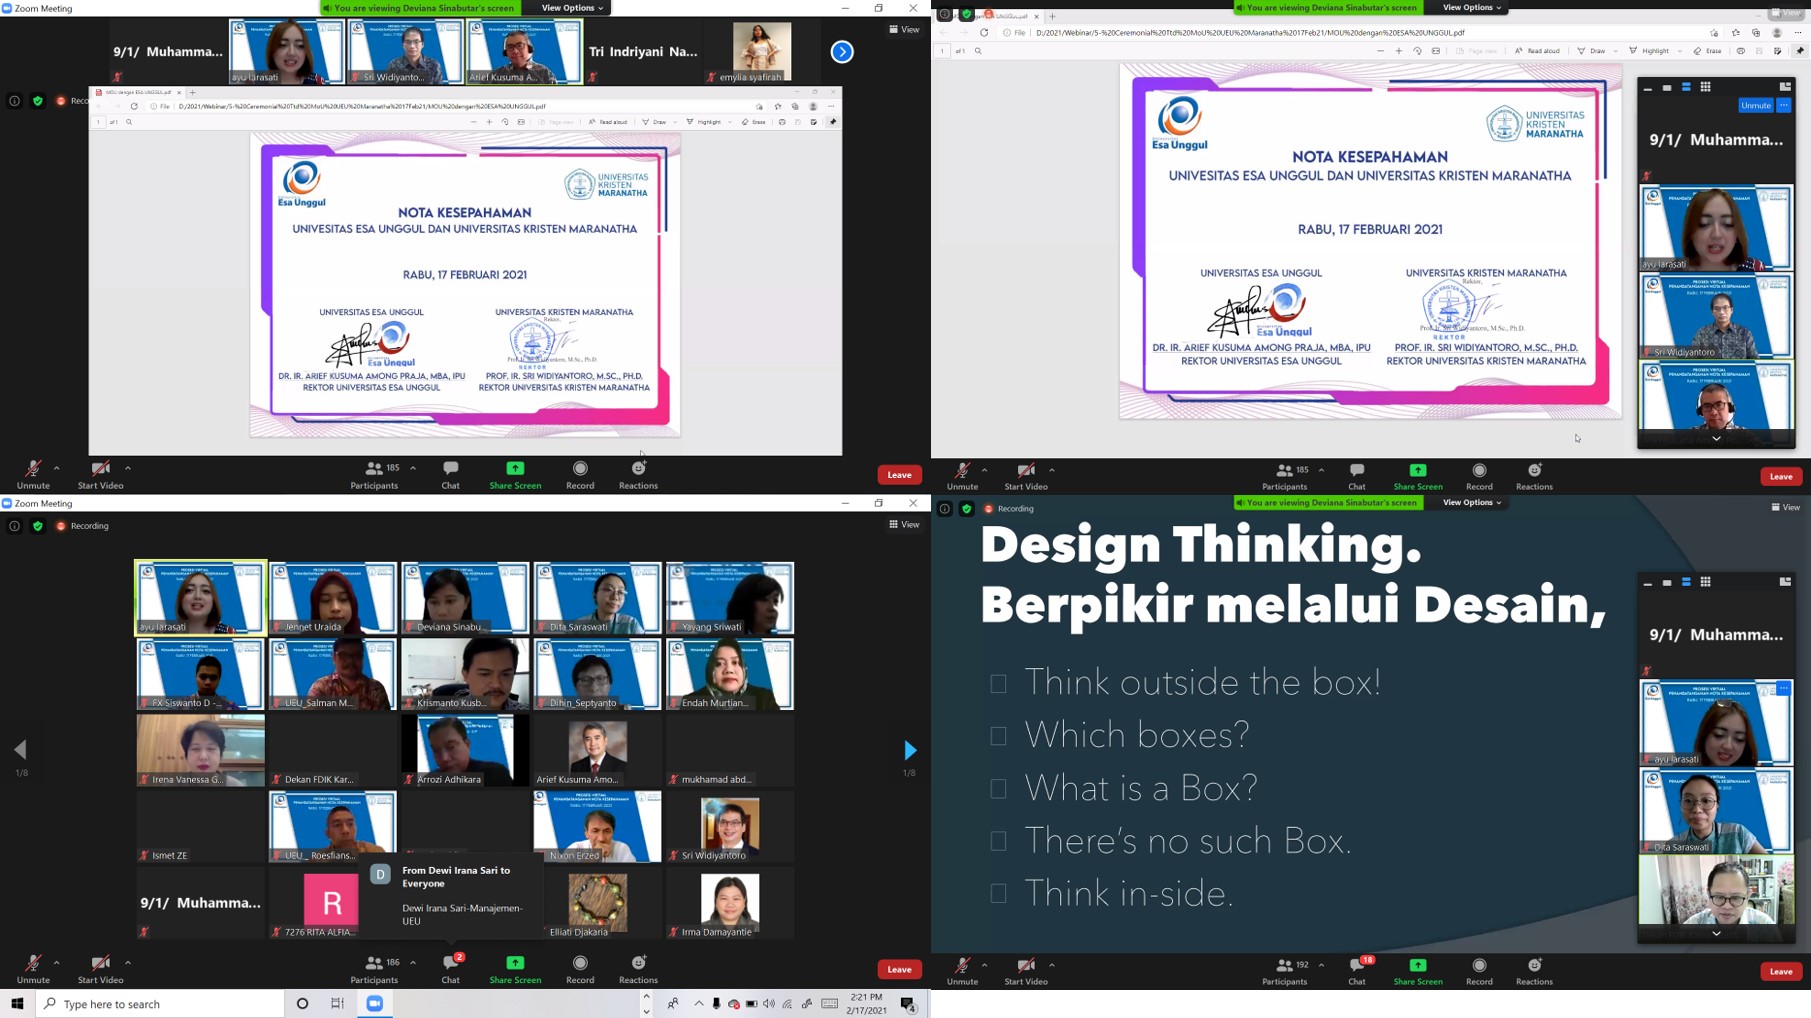Tick checkbox beside 'Which boxes?'
Viewport: 1811px width, 1018px height.
(x=998, y=736)
